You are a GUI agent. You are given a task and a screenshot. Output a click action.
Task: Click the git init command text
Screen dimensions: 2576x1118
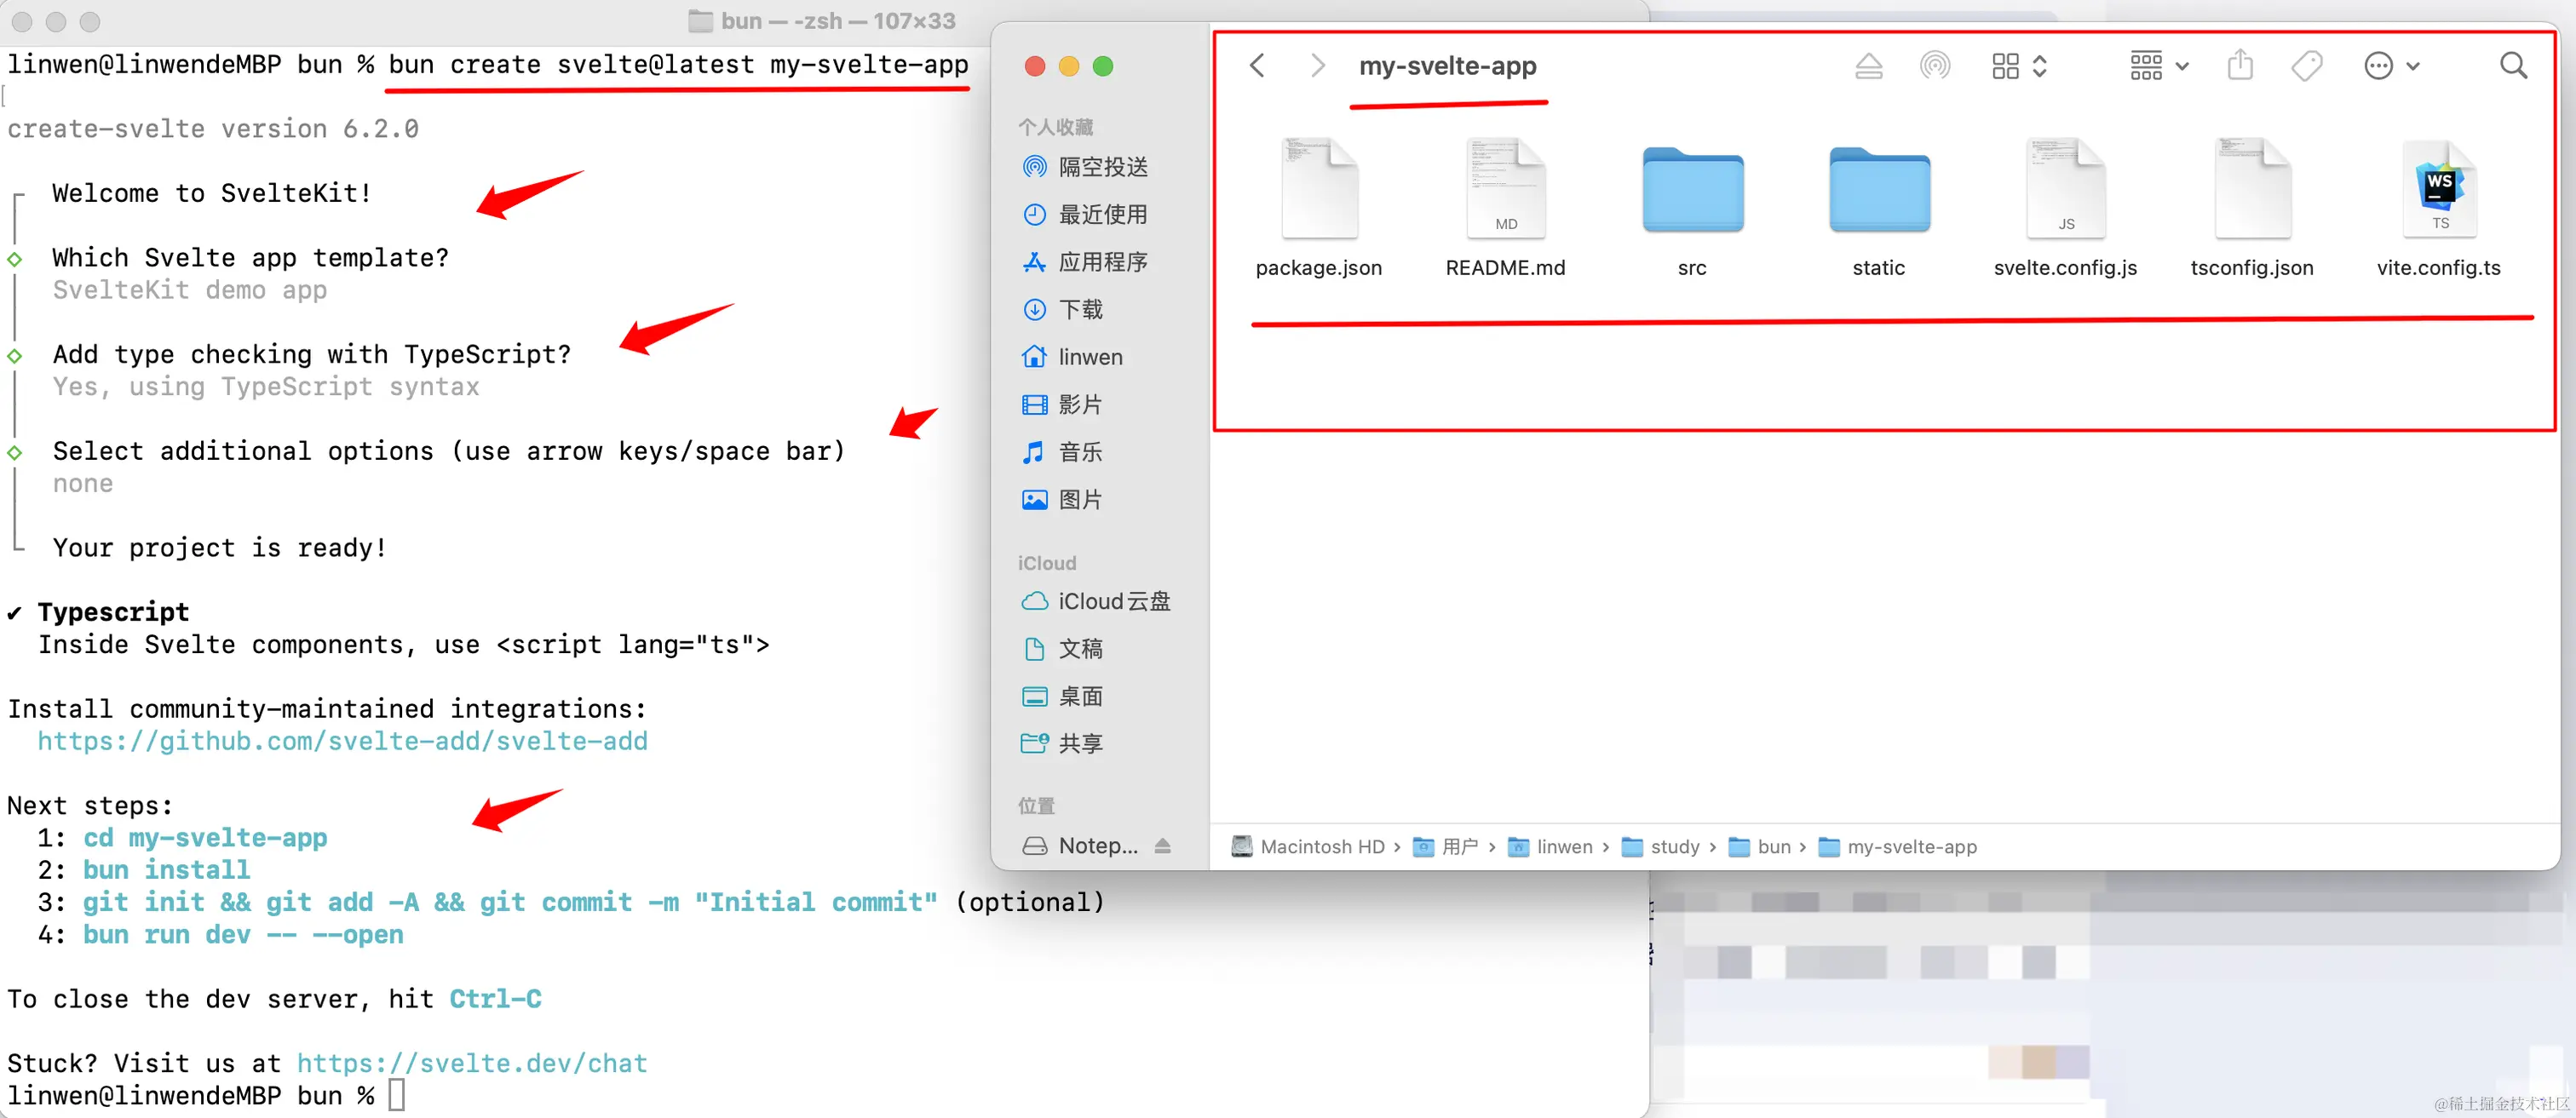tap(510, 902)
